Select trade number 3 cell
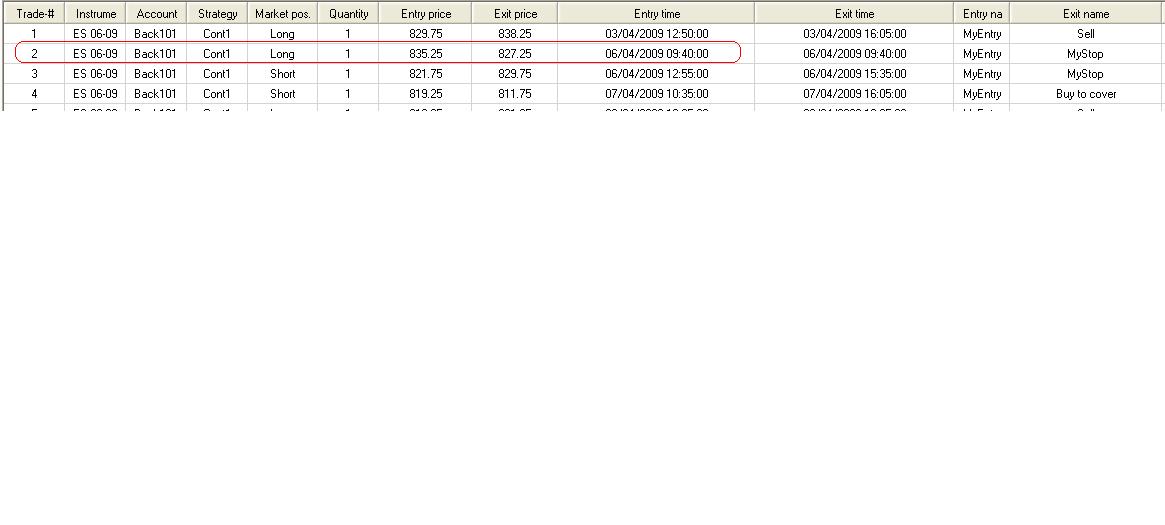The width and height of the screenshot is (1165, 525). 34,74
